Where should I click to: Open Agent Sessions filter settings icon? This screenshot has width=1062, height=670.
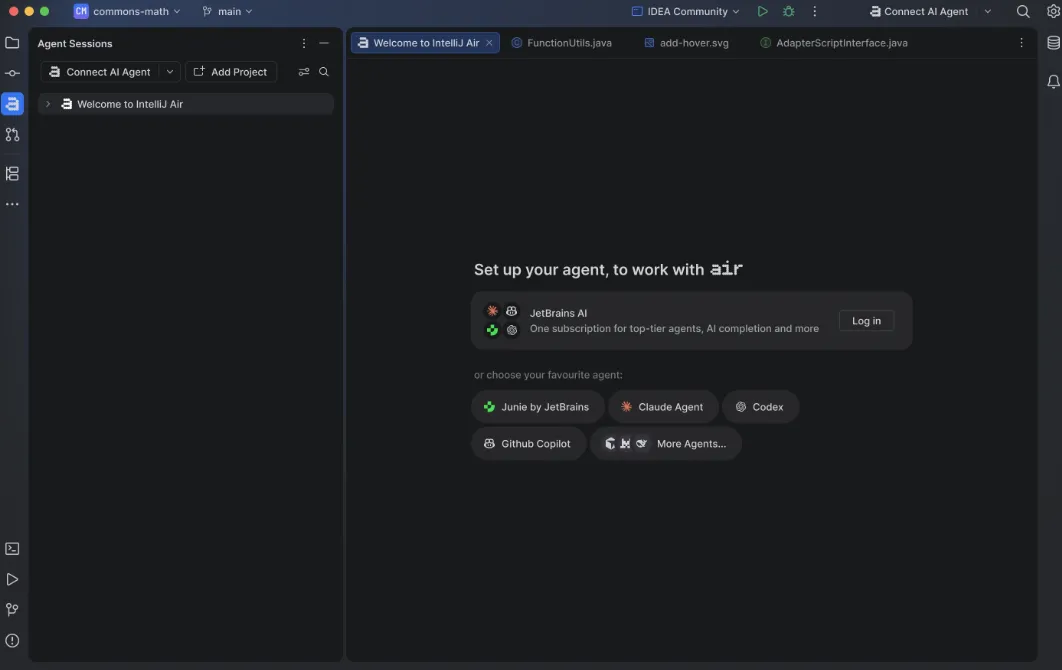[x=303, y=72]
